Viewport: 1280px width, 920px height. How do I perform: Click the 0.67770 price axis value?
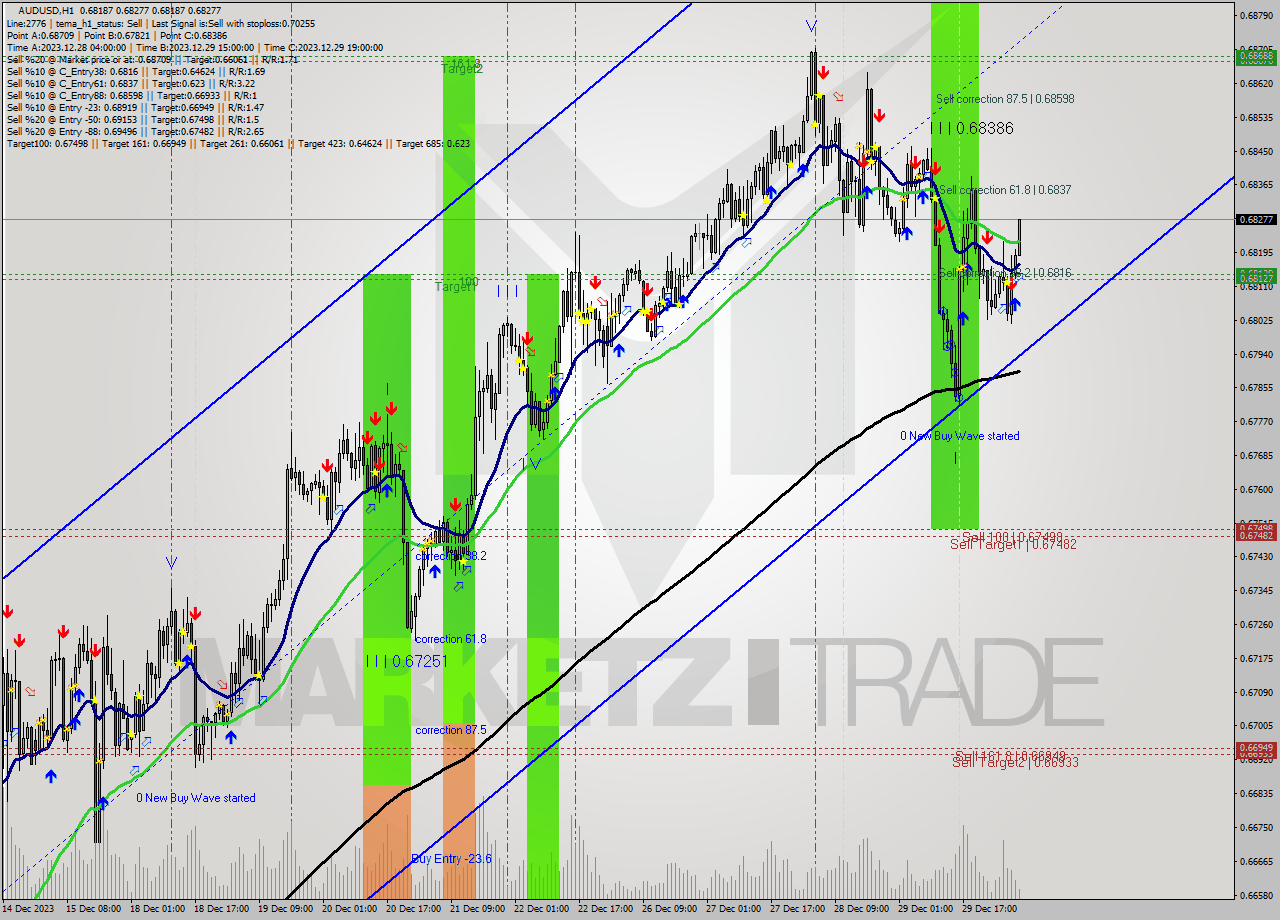click(x=1256, y=421)
